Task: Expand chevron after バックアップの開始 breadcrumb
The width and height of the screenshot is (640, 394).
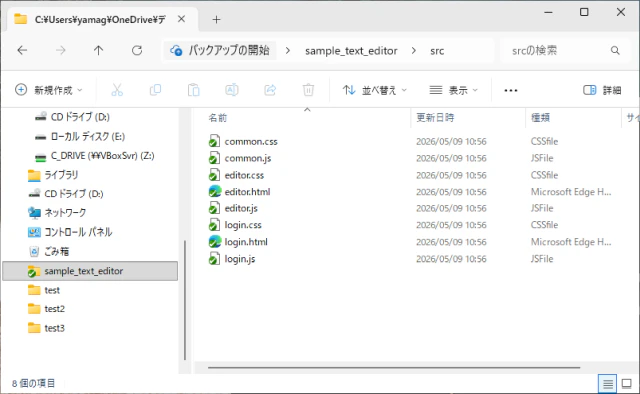Action: point(288,51)
